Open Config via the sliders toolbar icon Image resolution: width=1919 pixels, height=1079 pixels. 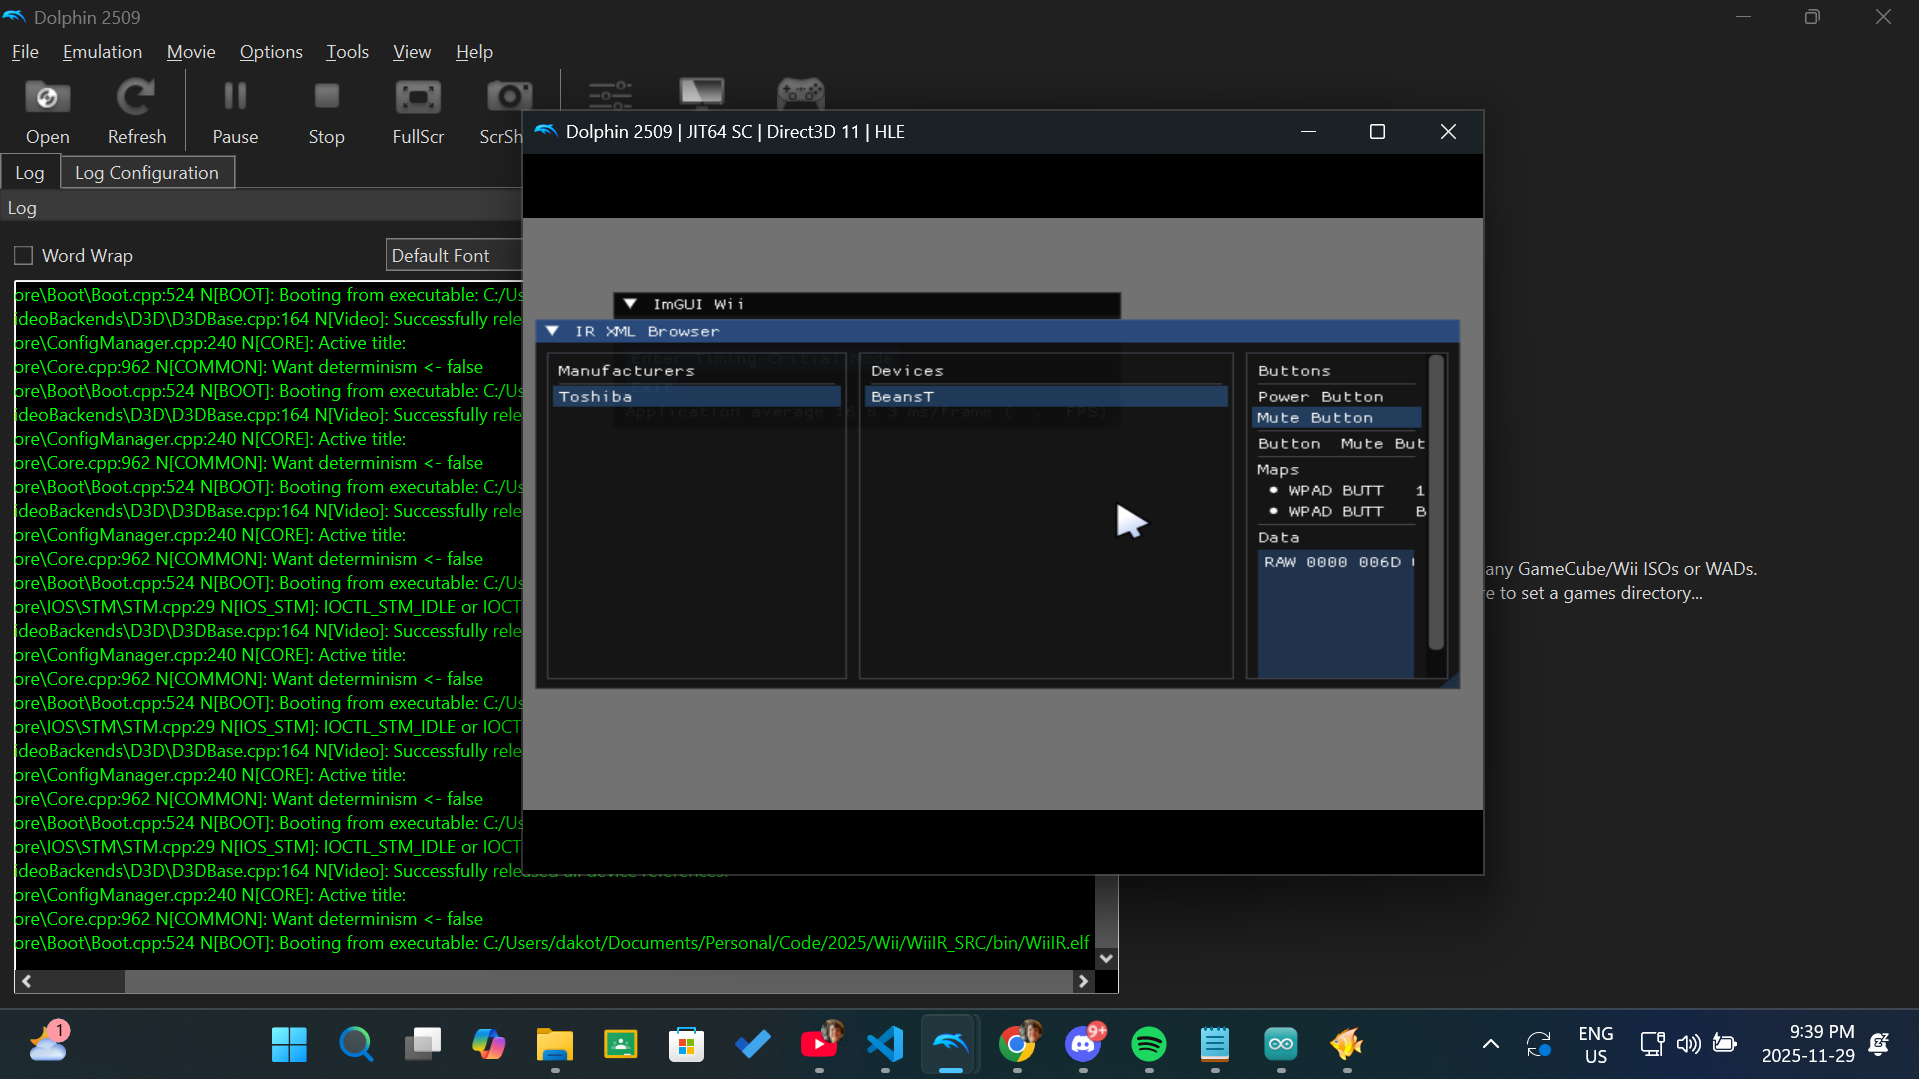click(610, 94)
